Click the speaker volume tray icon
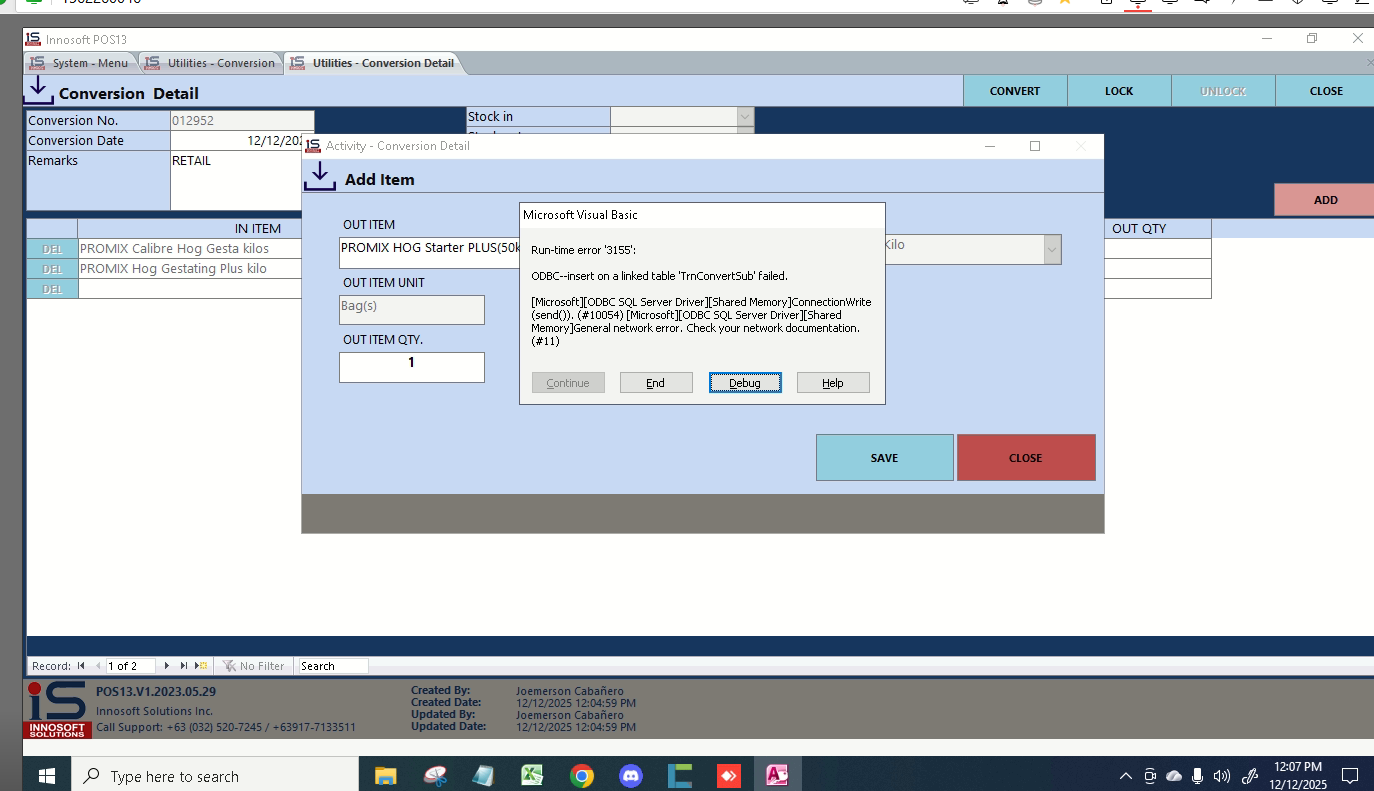 pos(1221,776)
